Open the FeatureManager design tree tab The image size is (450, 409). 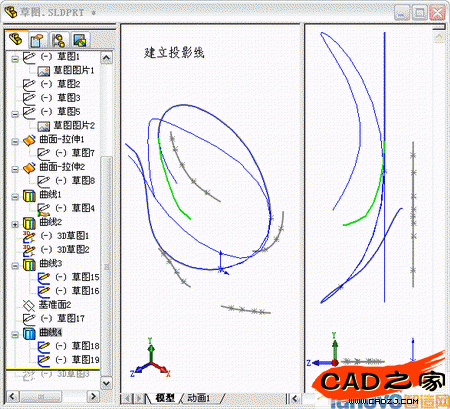click(x=15, y=40)
